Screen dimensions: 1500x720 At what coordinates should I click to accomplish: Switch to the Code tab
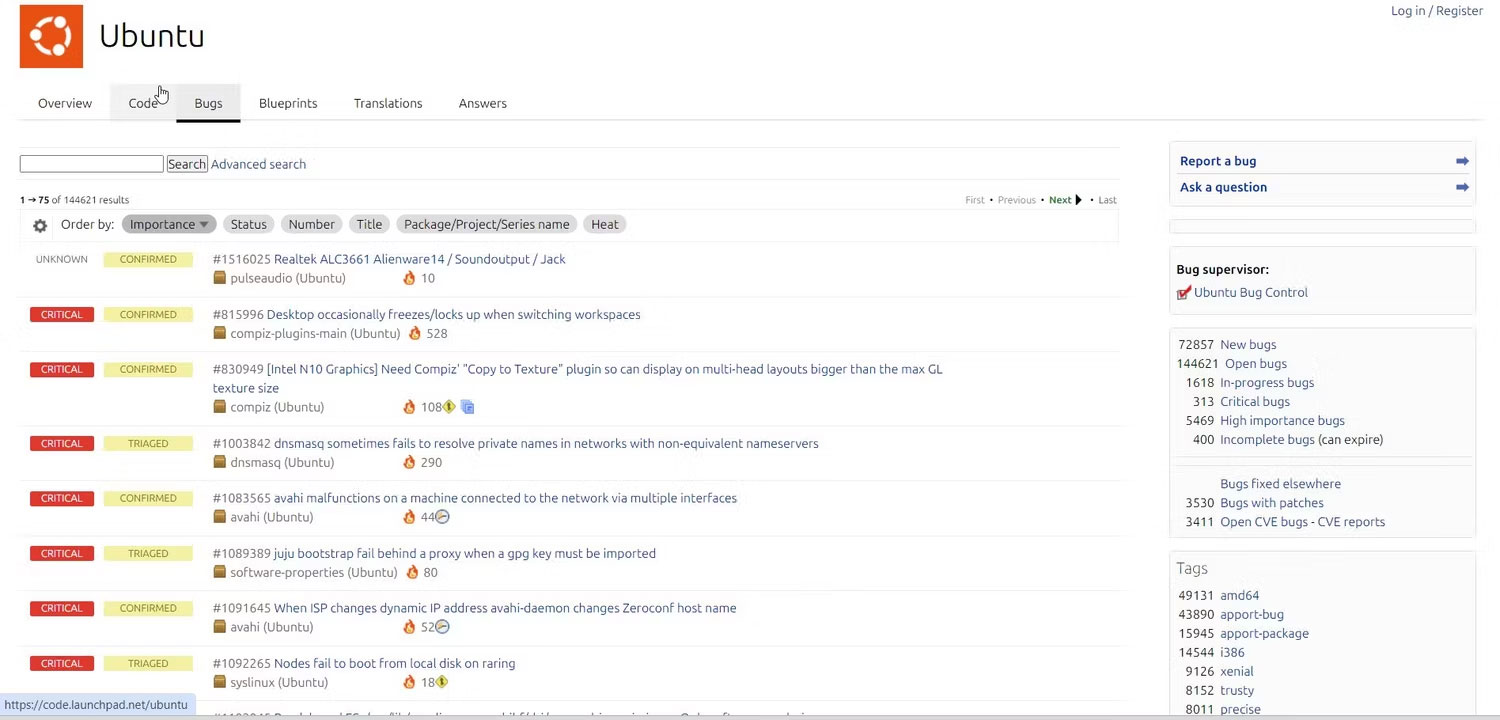143,103
